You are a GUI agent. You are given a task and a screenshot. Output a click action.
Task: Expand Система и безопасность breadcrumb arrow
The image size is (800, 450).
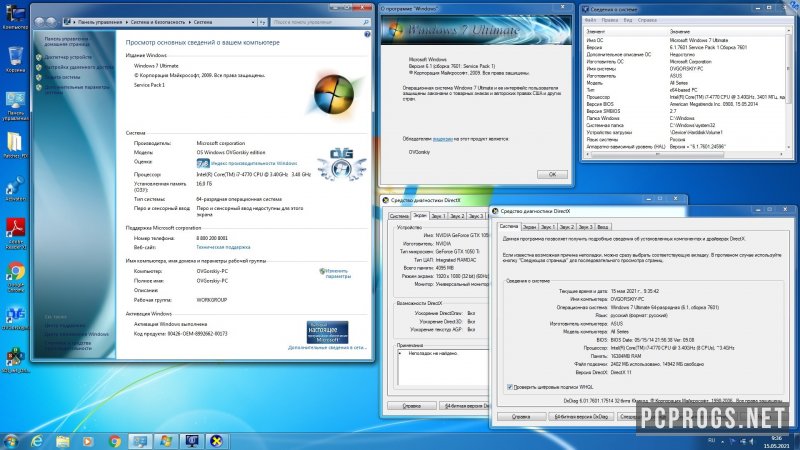pos(190,22)
